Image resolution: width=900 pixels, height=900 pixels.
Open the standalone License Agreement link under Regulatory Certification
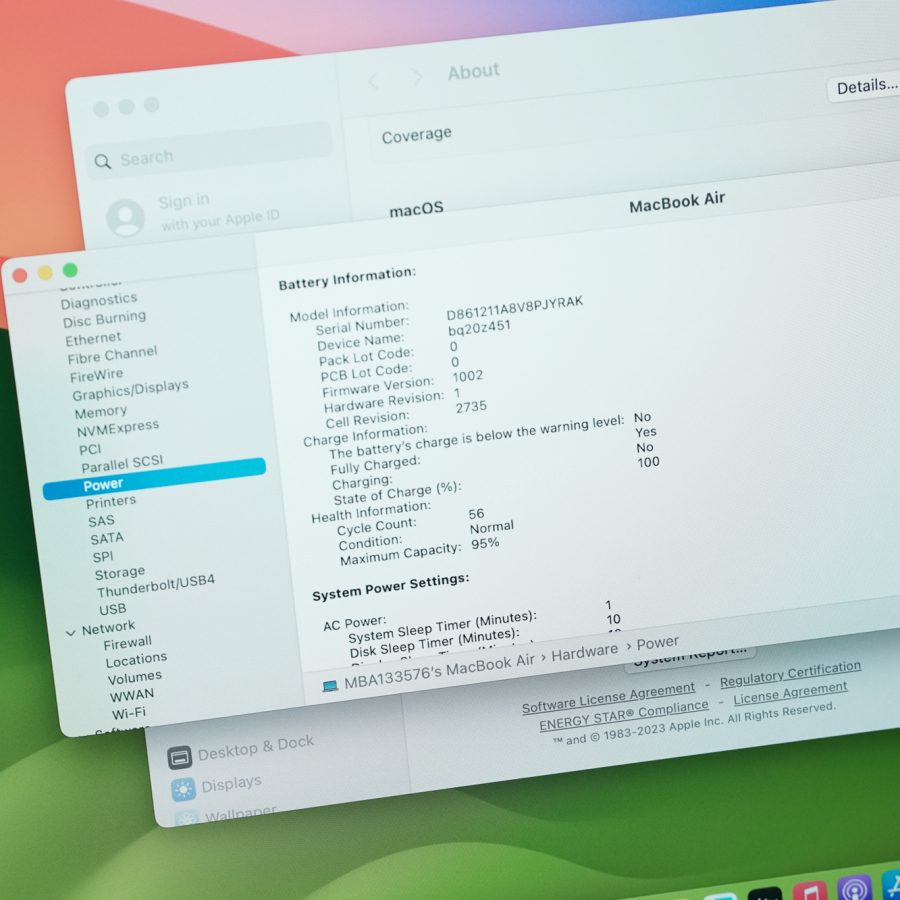pyautogui.click(x=790, y=693)
